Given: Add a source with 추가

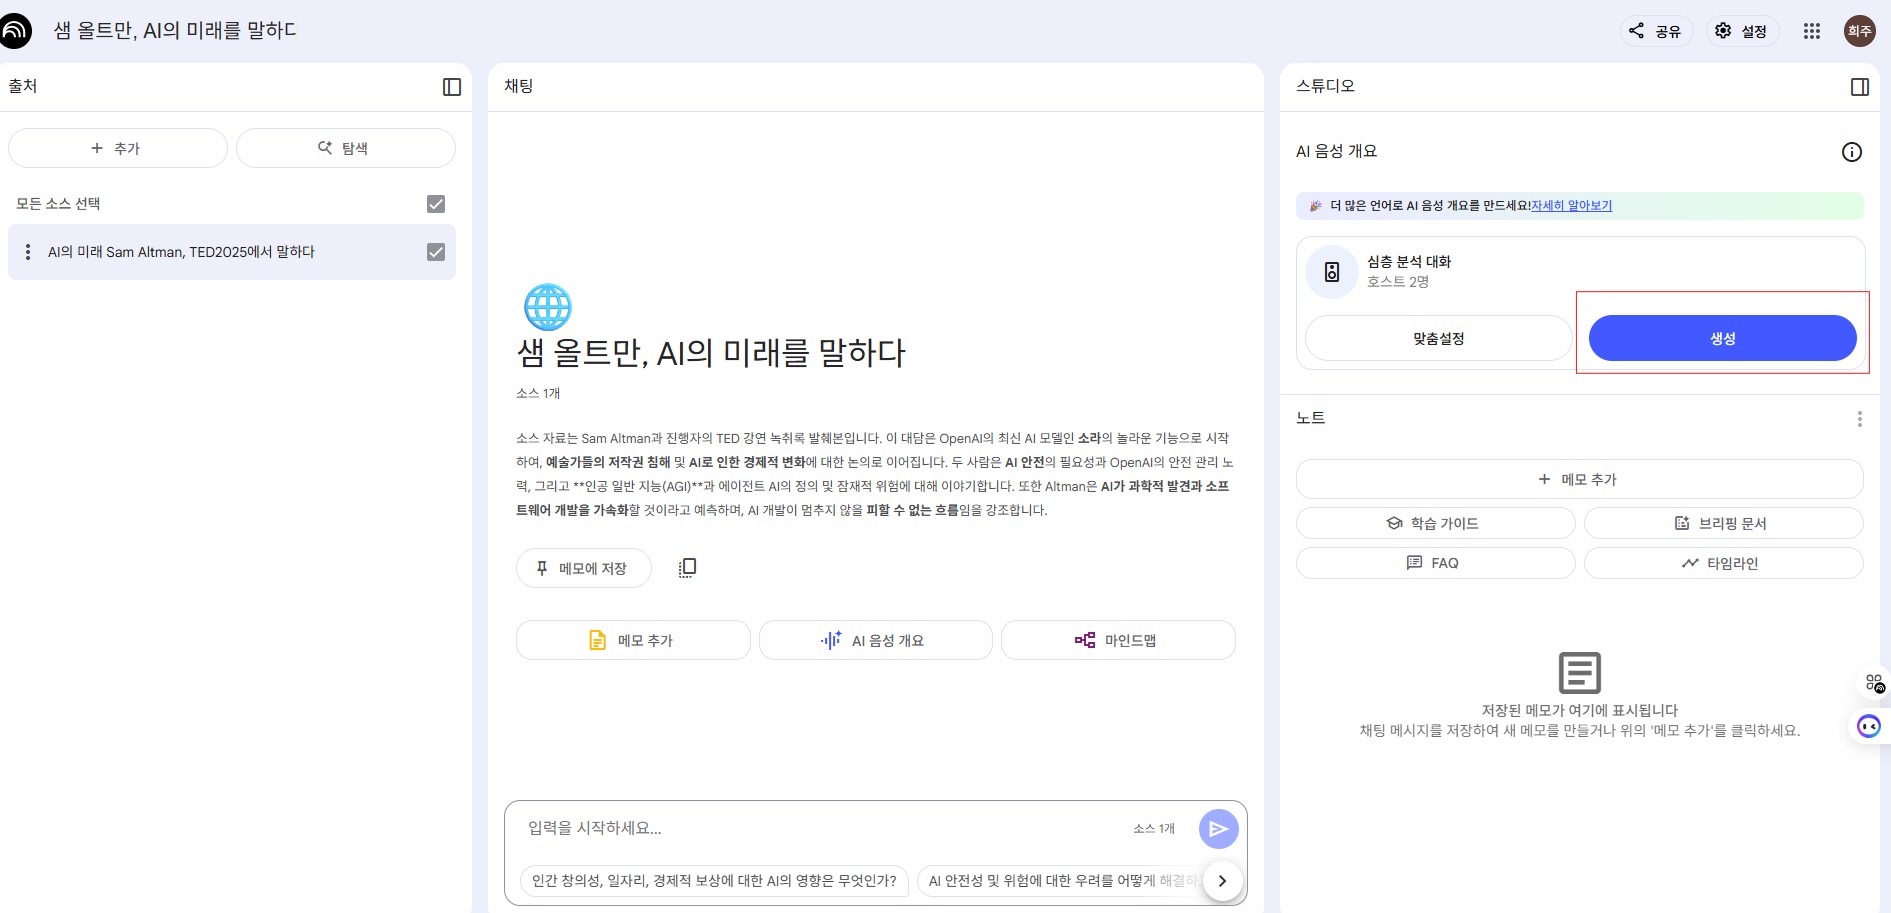Looking at the screenshot, I should [118, 148].
